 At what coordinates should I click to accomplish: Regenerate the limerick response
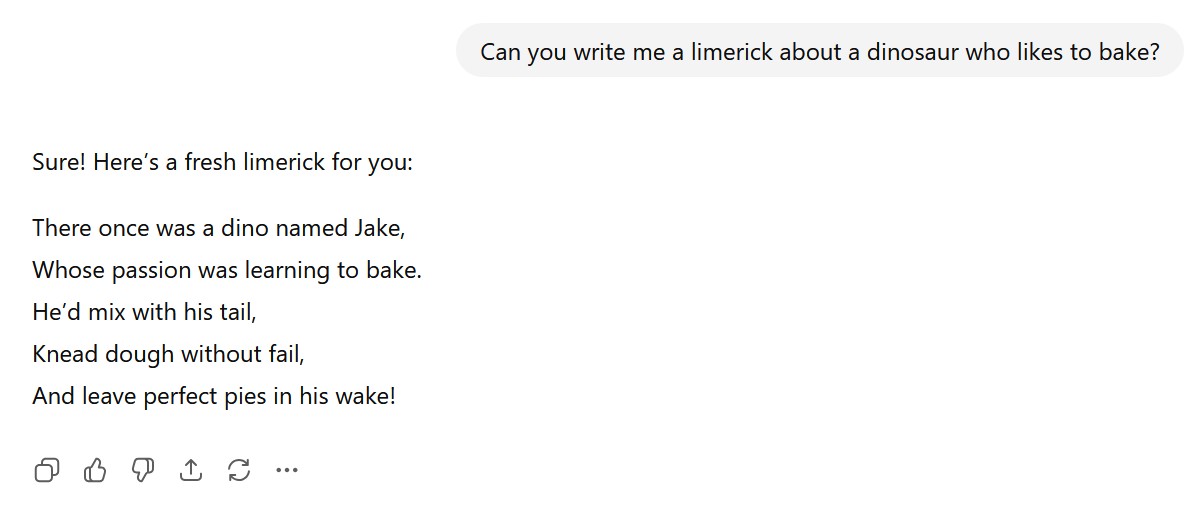pos(239,469)
